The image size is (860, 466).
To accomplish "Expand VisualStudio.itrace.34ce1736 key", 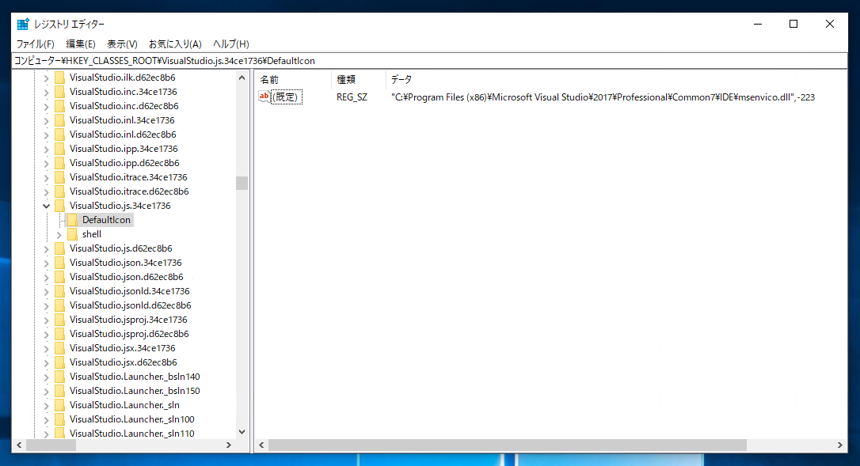I will [46, 178].
